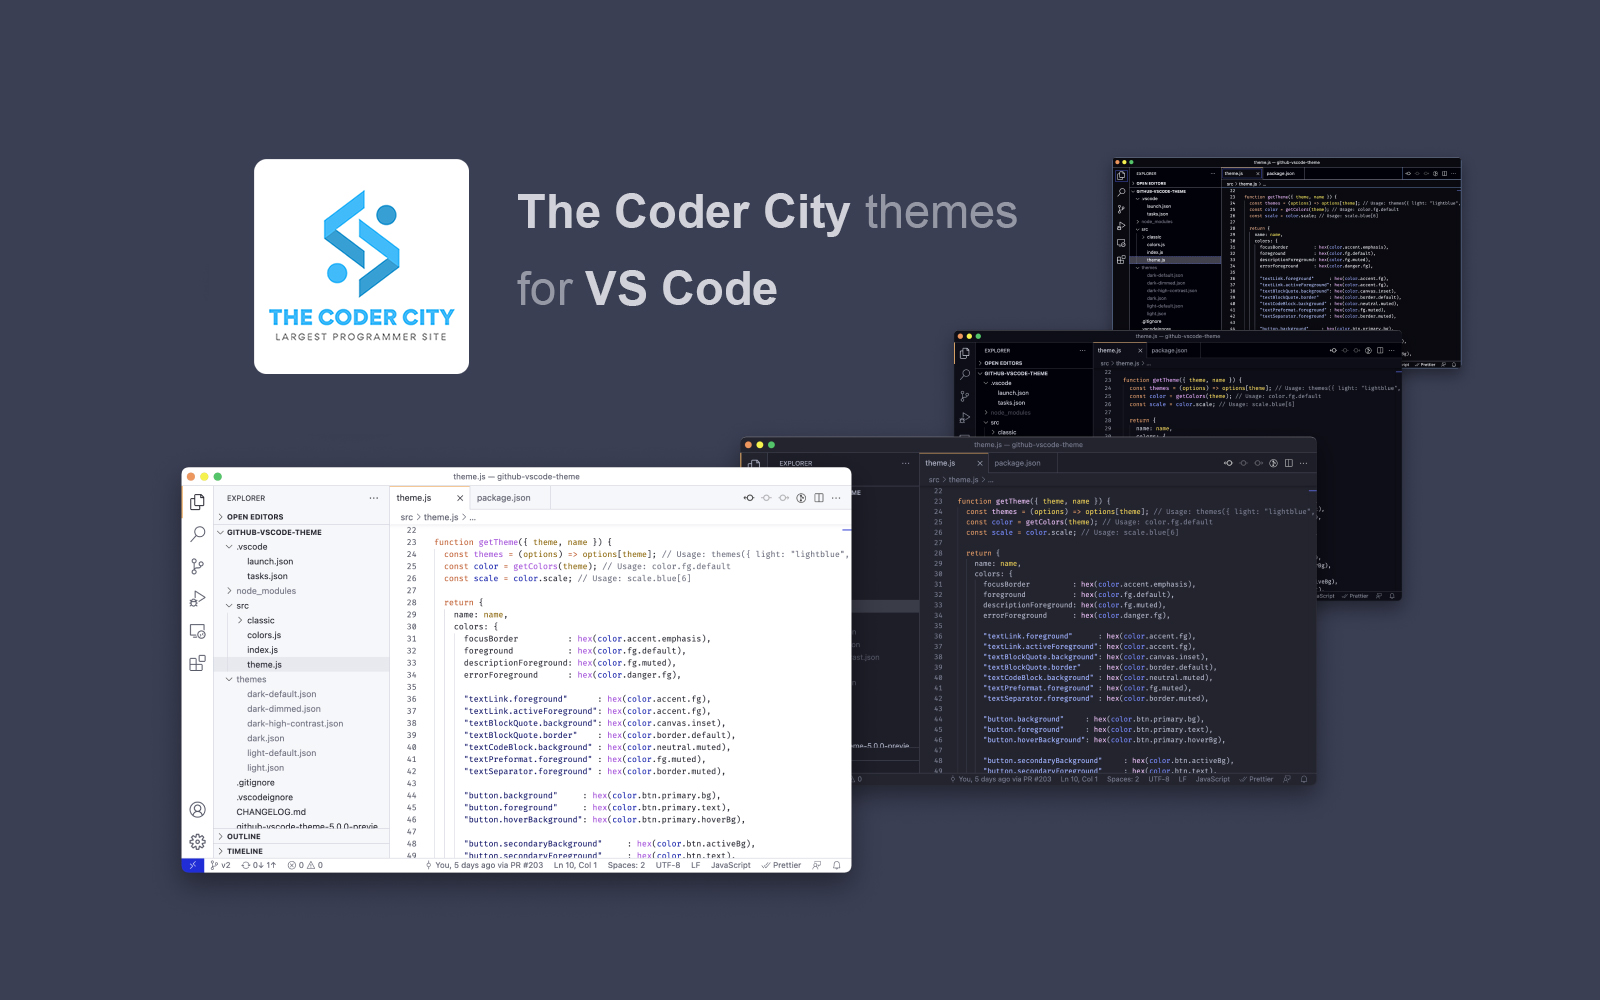This screenshot has width=1600, height=1000.
Task: Open index.js in light window explorer
Action: pos(302,650)
